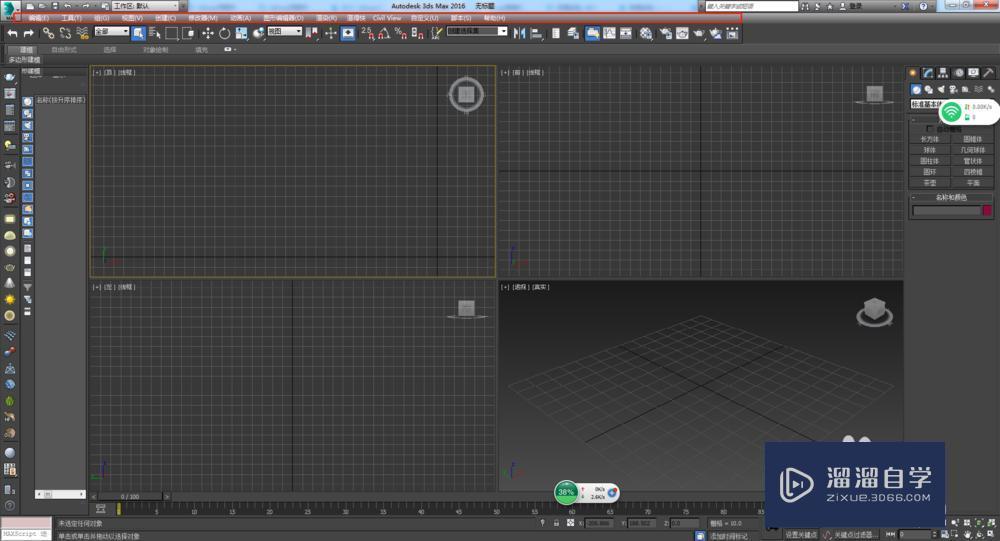
Task: Open the Views menu
Action: [132, 18]
